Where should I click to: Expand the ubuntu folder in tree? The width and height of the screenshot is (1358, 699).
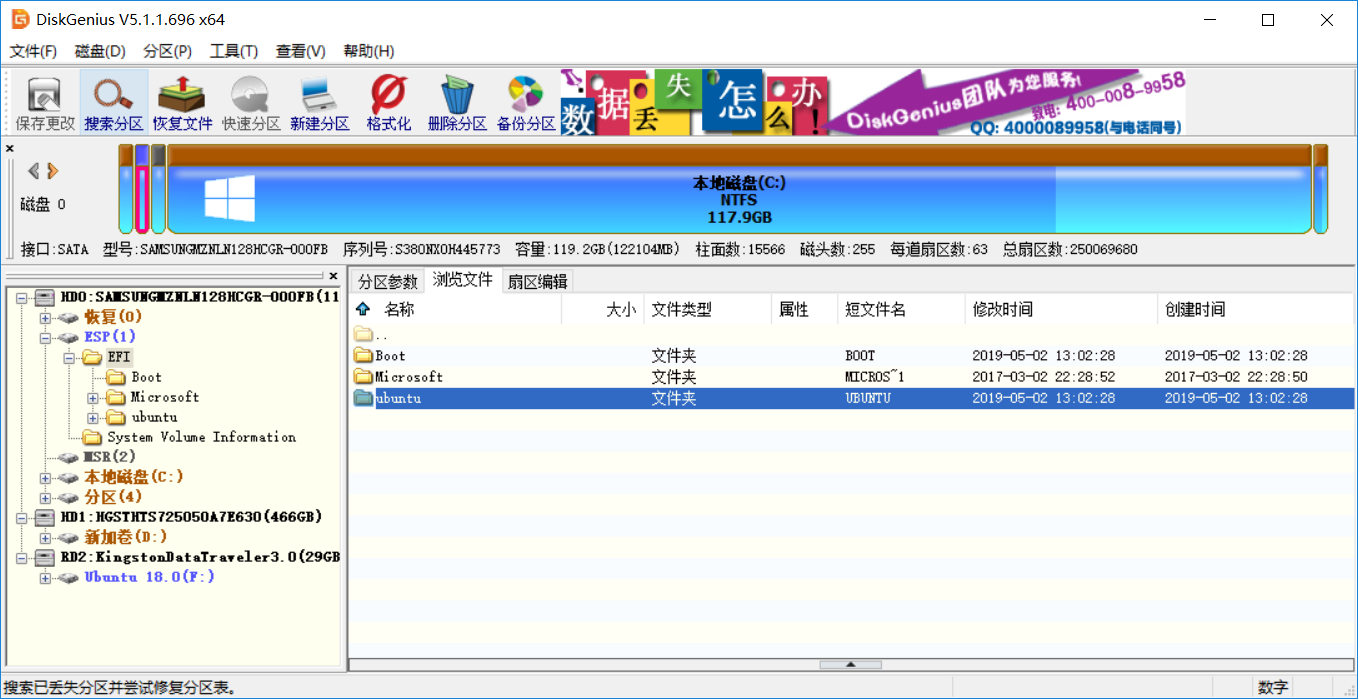tap(93, 417)
